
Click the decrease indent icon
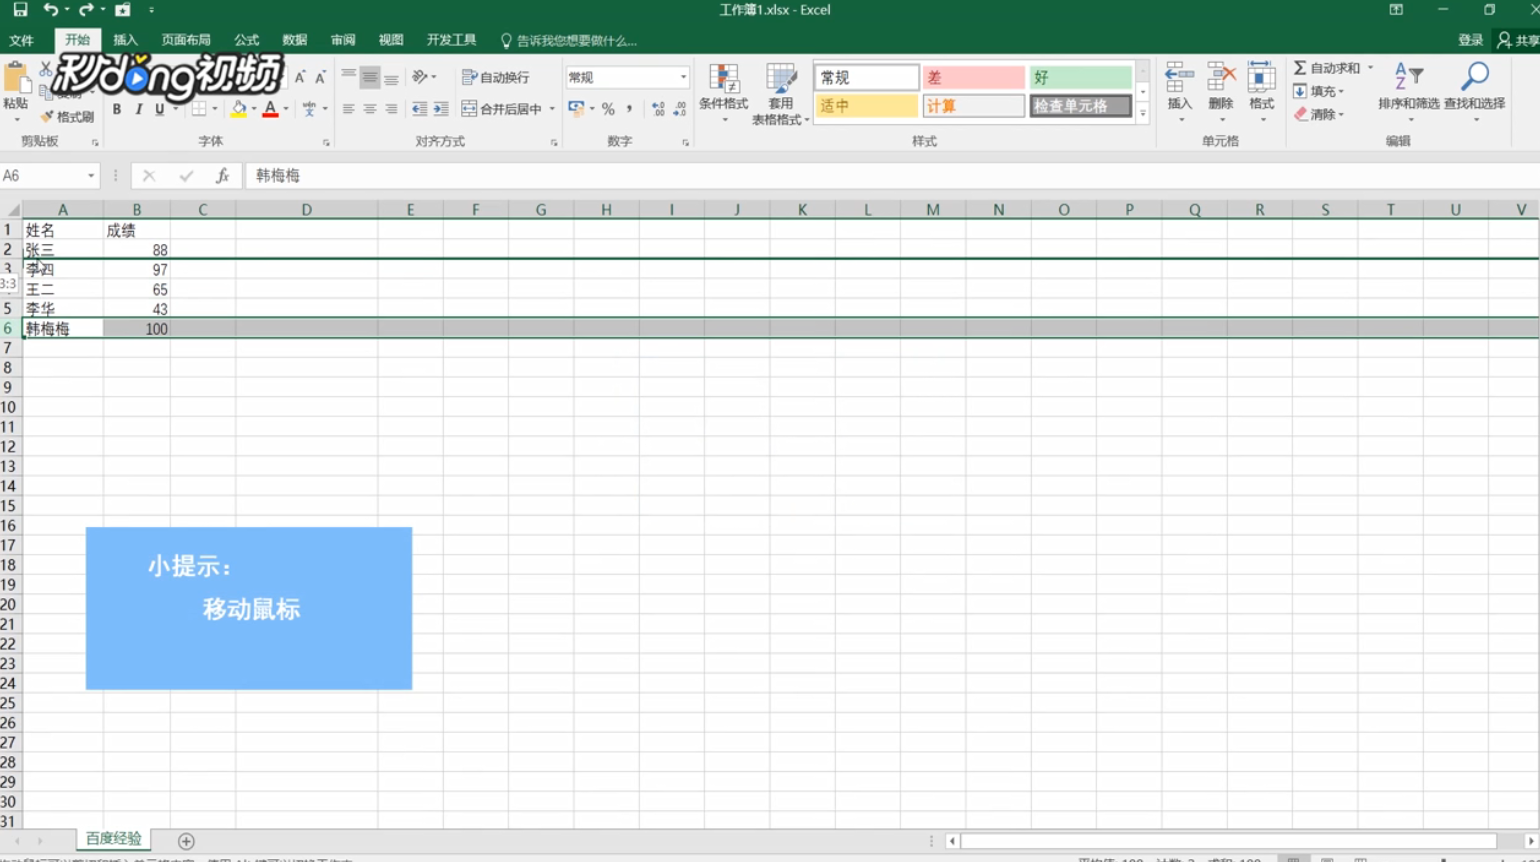(x=419, y=109)
